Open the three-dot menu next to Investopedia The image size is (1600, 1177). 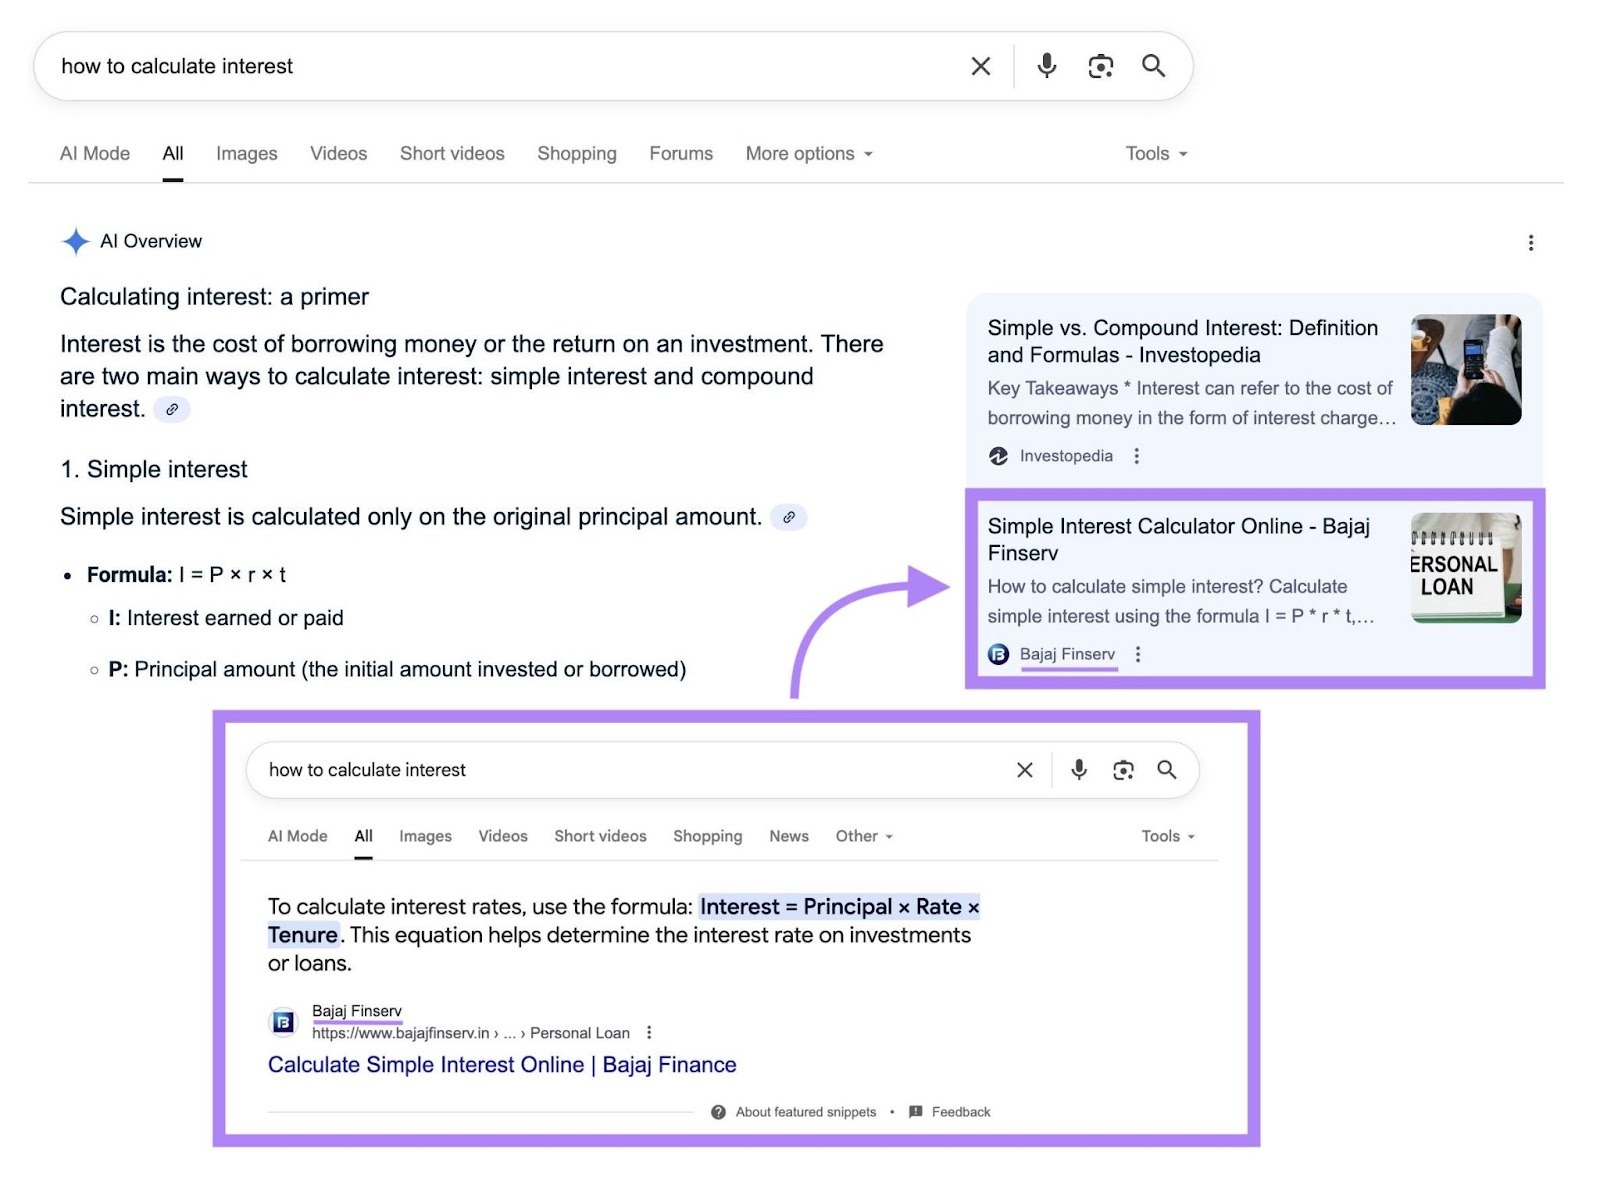click(1137, 455)
